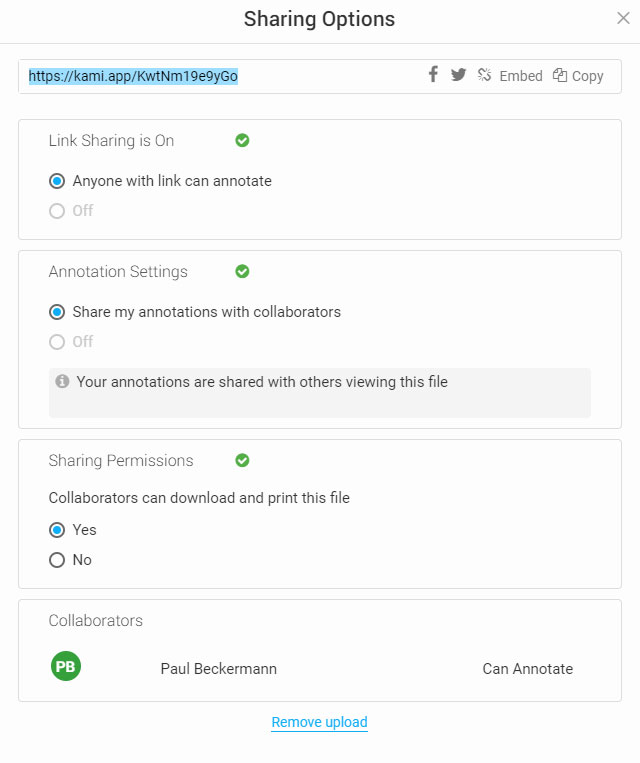
Task: Click Link Sharing green checkmark icon
Action: coord(242,141)
